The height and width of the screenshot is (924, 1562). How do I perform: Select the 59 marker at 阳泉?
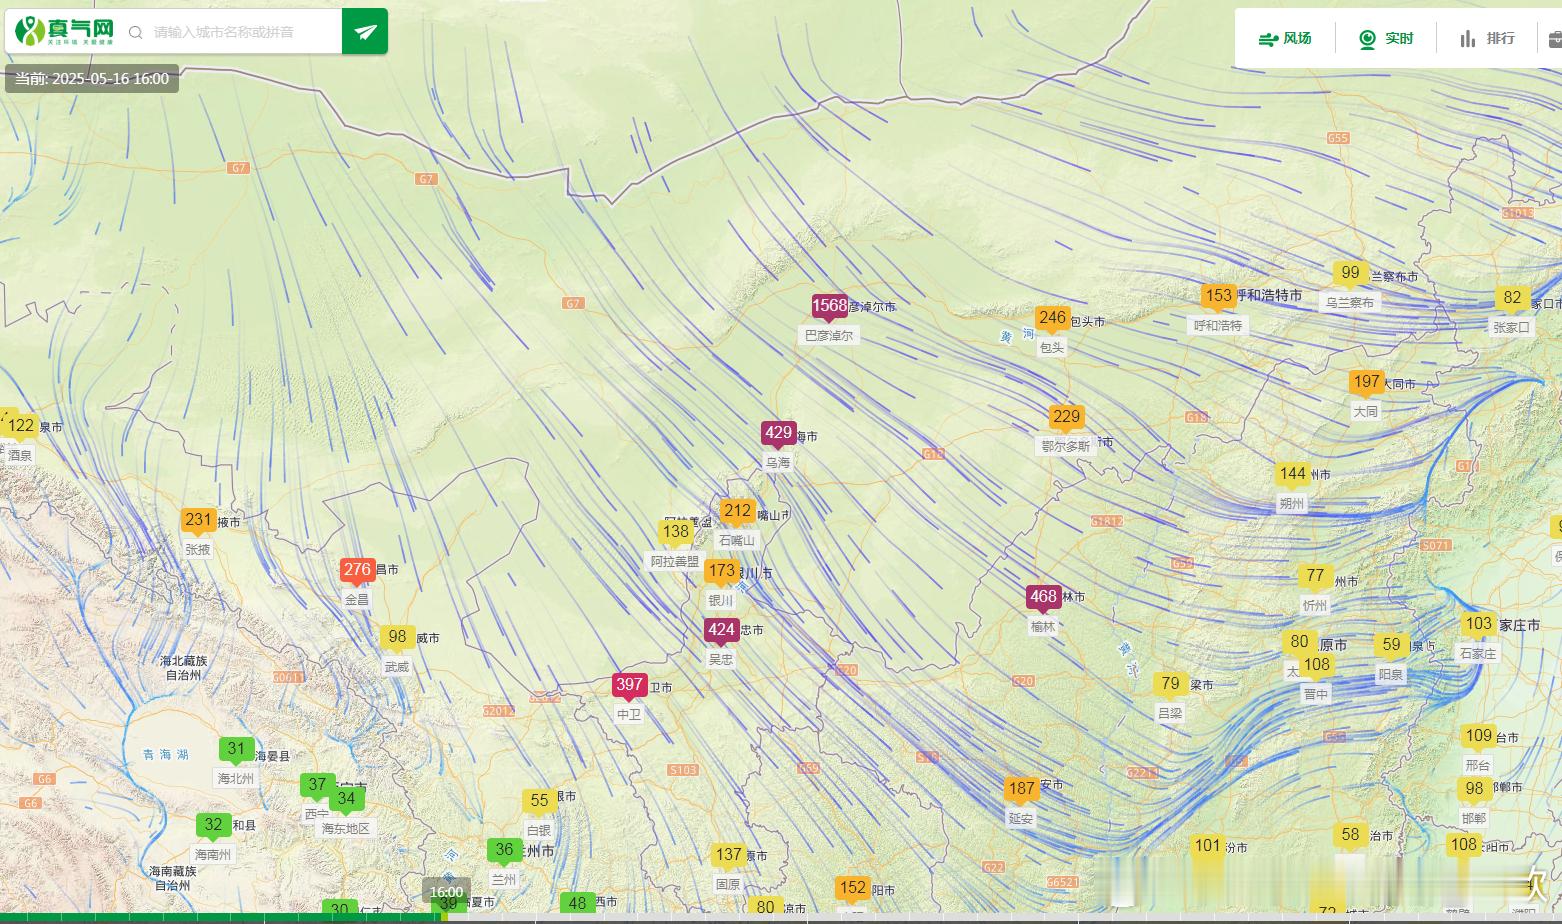(1391, 645)
